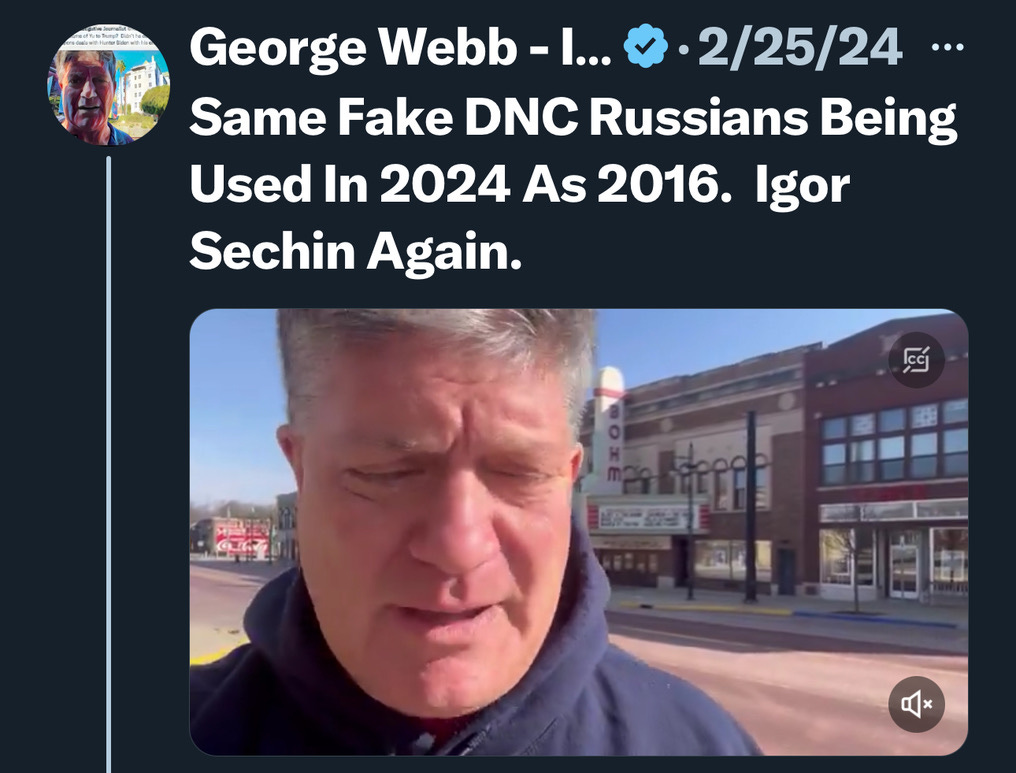The height and width of the screenshot is (773, 1016).
Task: Open George Webb's profile avatar
Action: [108, 84]
